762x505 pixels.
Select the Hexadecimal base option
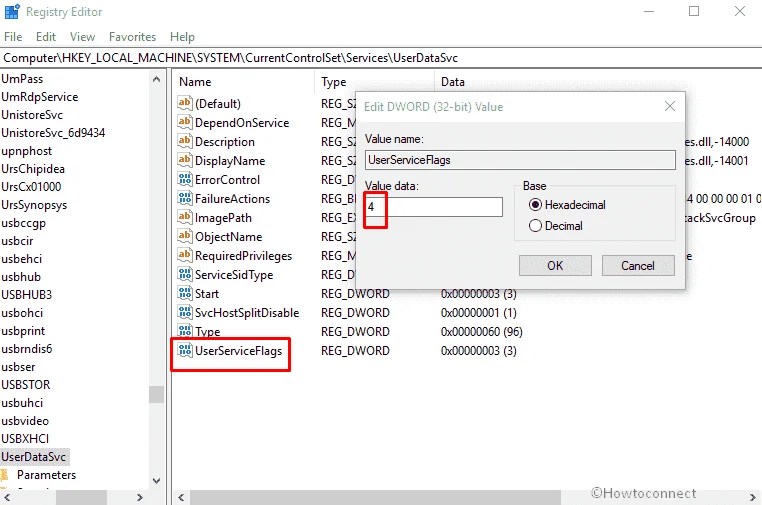tap(535, 205)
